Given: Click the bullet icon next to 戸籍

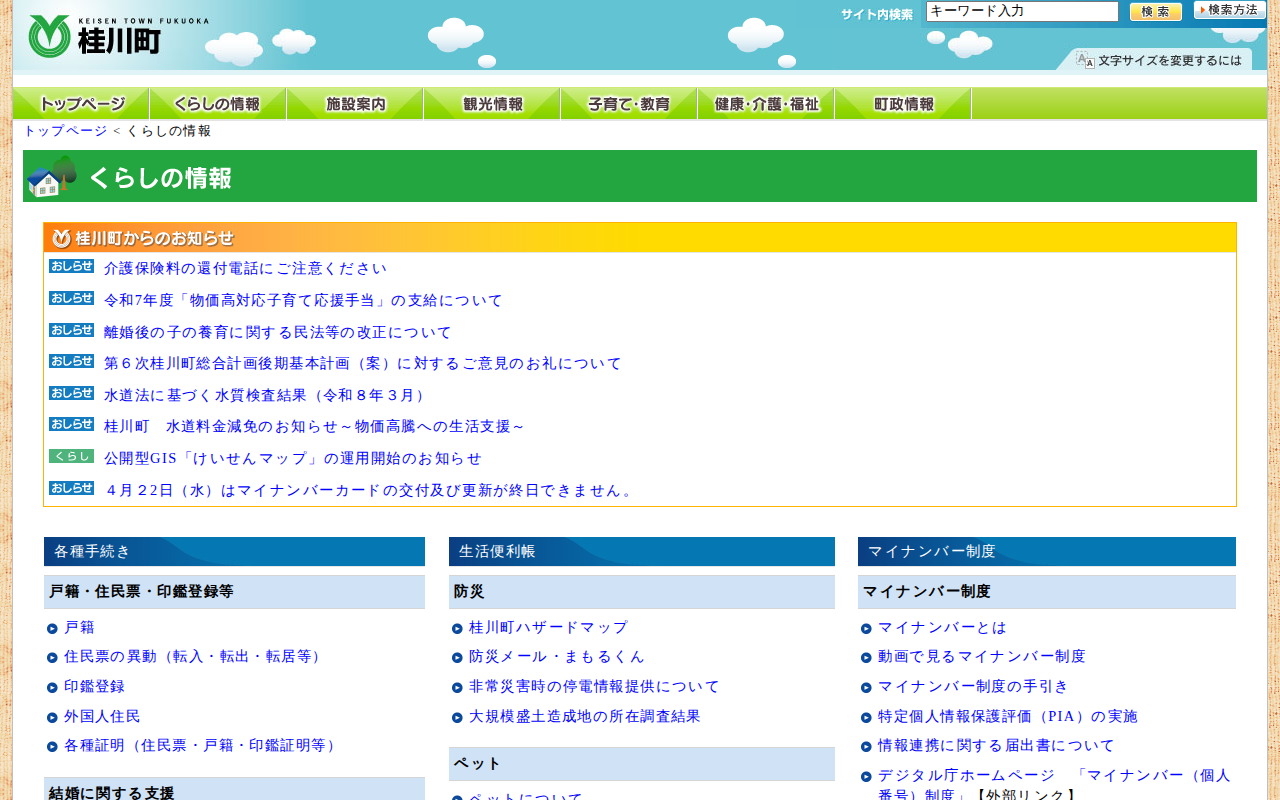Looking at the screenshot, I should coord(52,628).
